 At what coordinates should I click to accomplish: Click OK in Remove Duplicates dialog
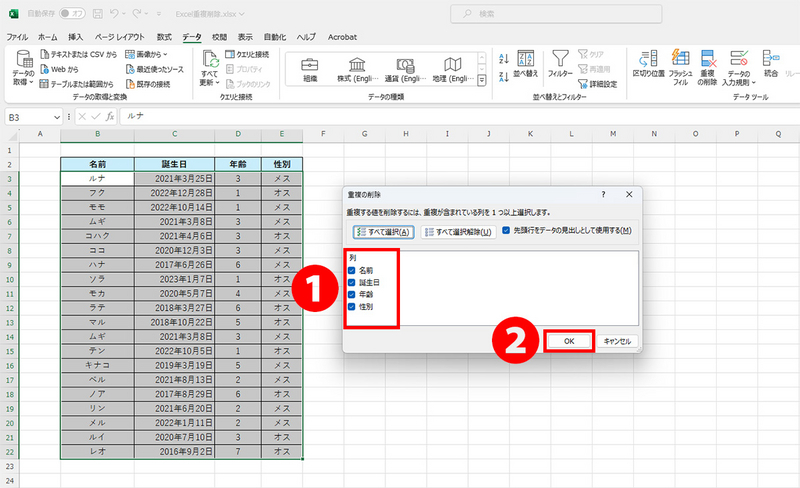click(569, 341)
